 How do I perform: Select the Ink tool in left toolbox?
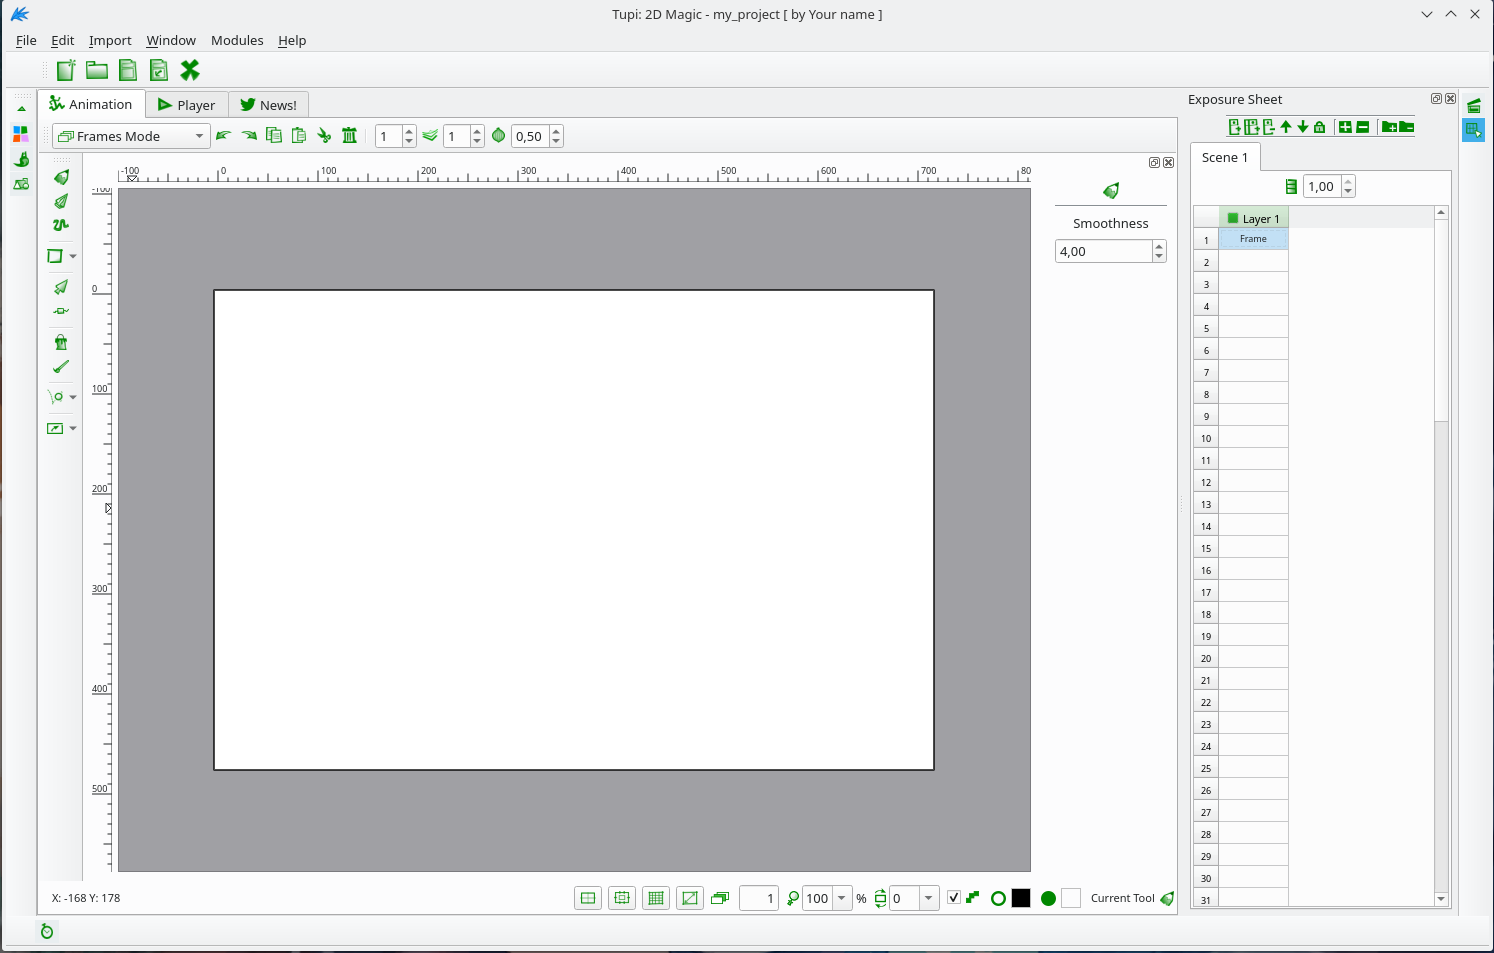pos(61,201)
